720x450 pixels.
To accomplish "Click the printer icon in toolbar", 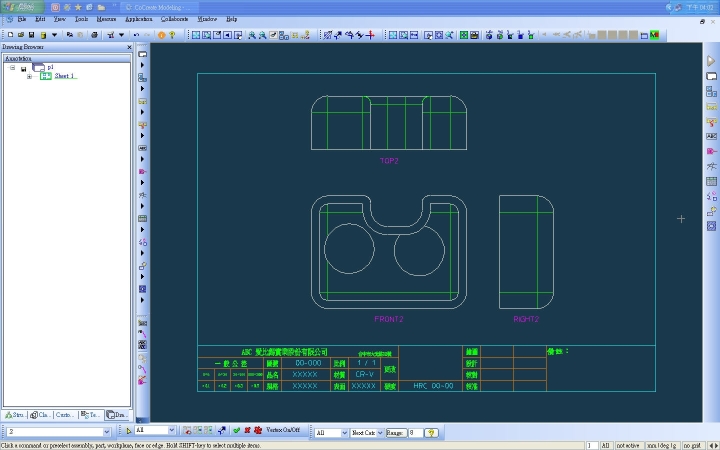I will click(x=94, y=35).
